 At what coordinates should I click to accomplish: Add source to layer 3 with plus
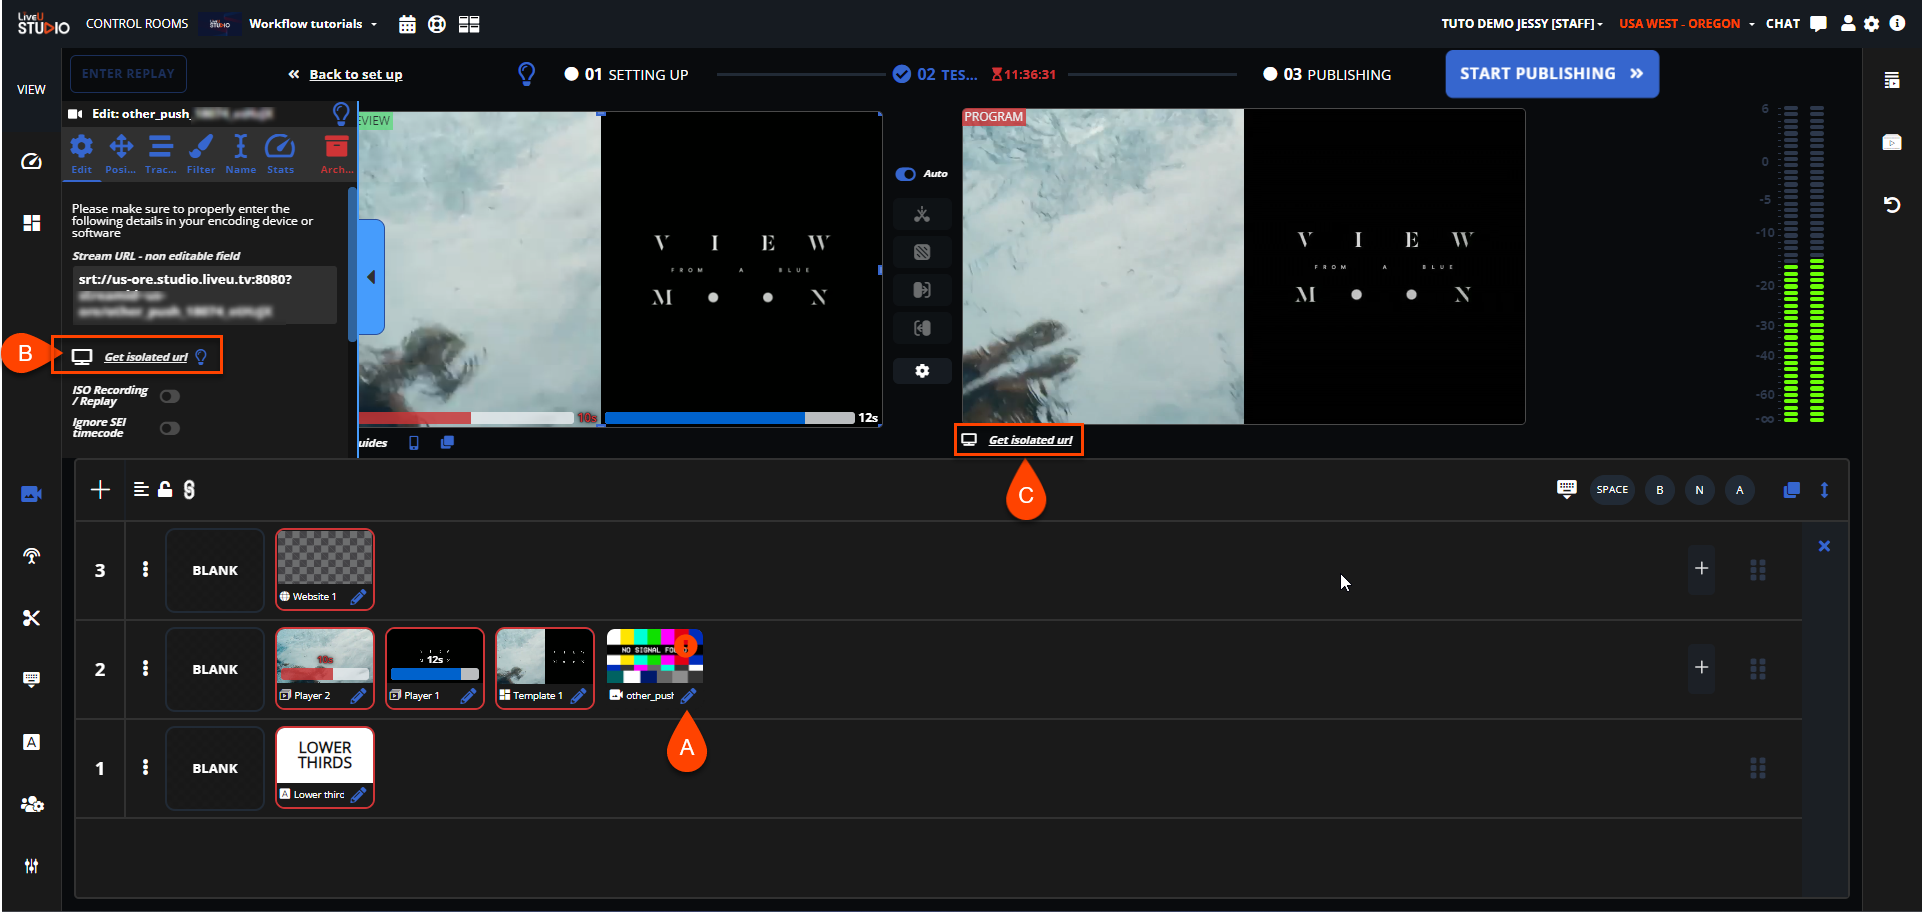(x=1701, y=569)
